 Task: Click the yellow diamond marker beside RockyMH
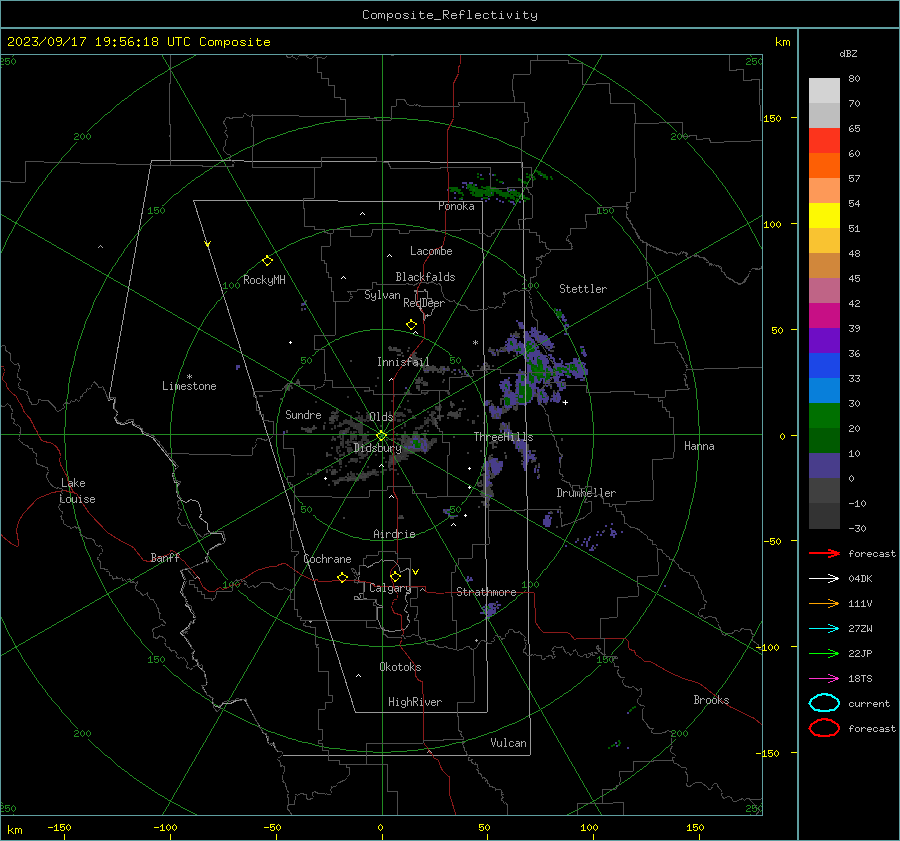point(267,261)
